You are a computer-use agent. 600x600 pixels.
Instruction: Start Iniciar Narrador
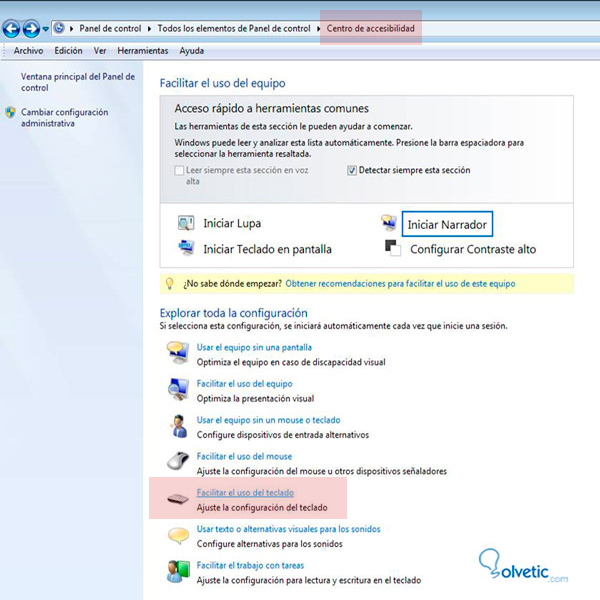point(447,224)
